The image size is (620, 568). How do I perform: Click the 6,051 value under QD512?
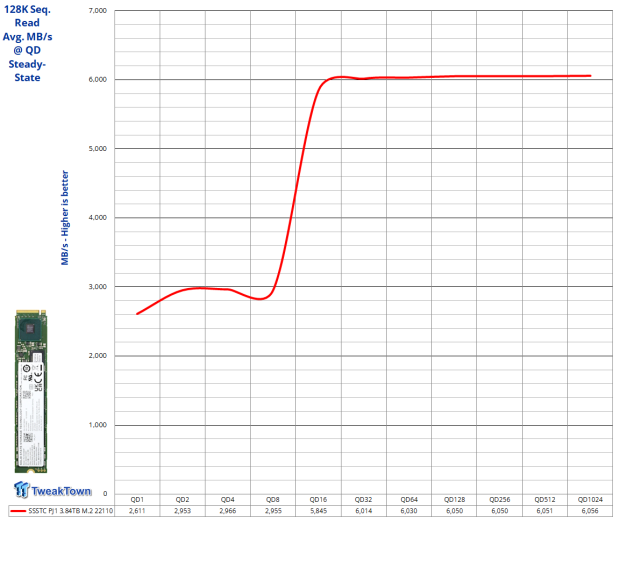click(x=545, y=511)
